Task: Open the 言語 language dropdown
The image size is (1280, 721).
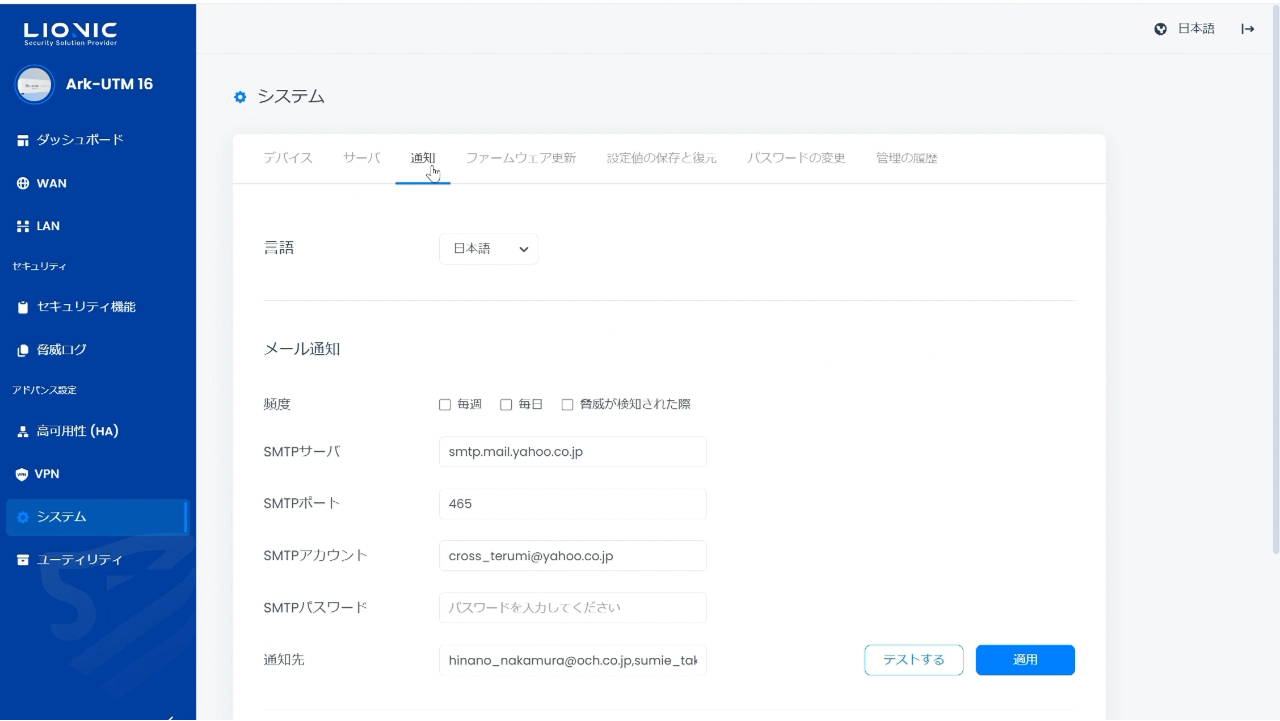Action: [488, 249]
